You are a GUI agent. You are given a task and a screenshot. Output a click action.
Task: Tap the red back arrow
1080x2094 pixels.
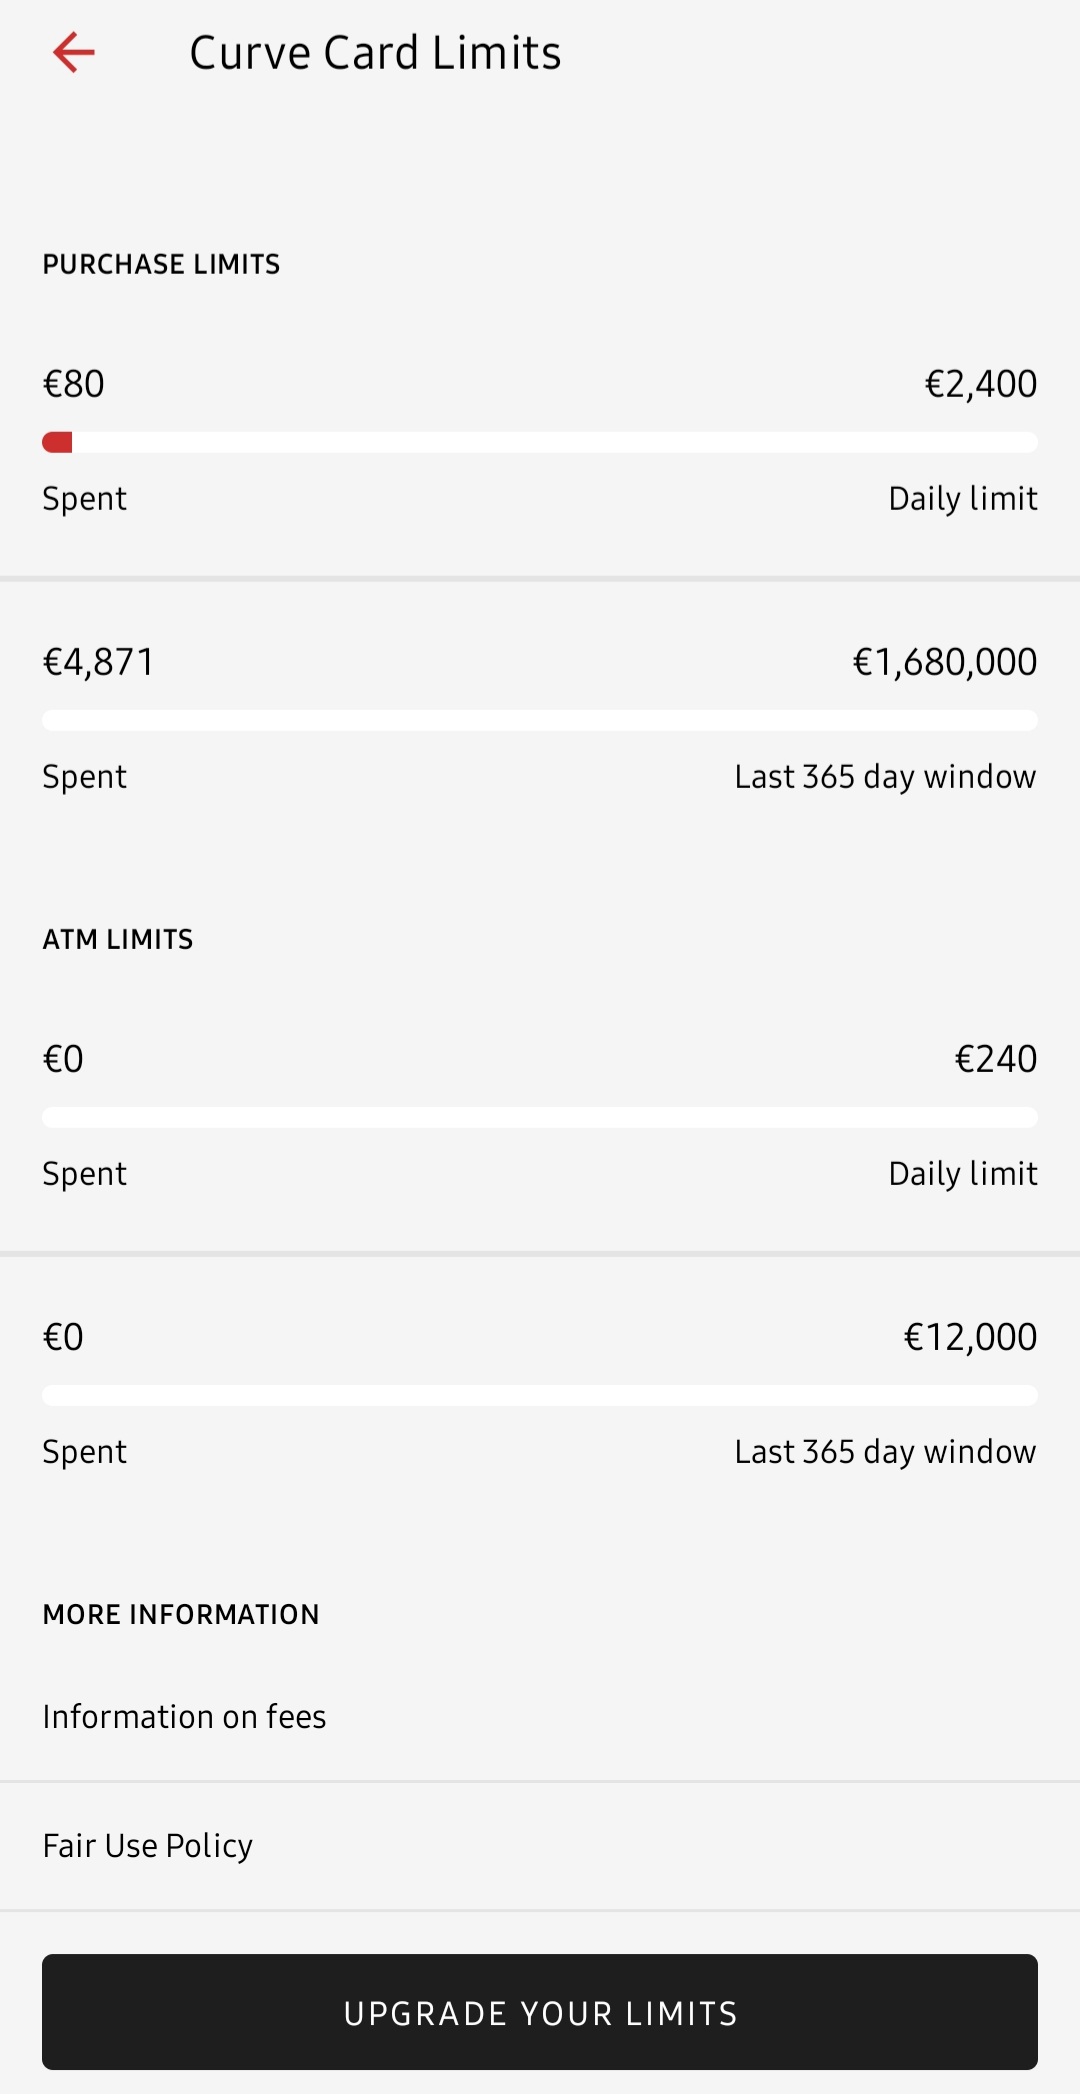click(74, 52)
